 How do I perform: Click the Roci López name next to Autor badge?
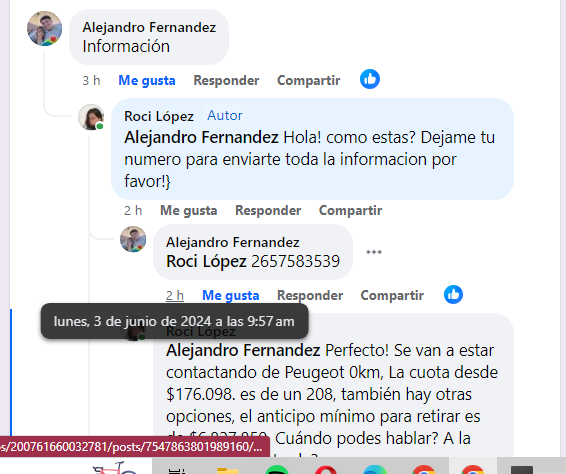click(159, 116)
